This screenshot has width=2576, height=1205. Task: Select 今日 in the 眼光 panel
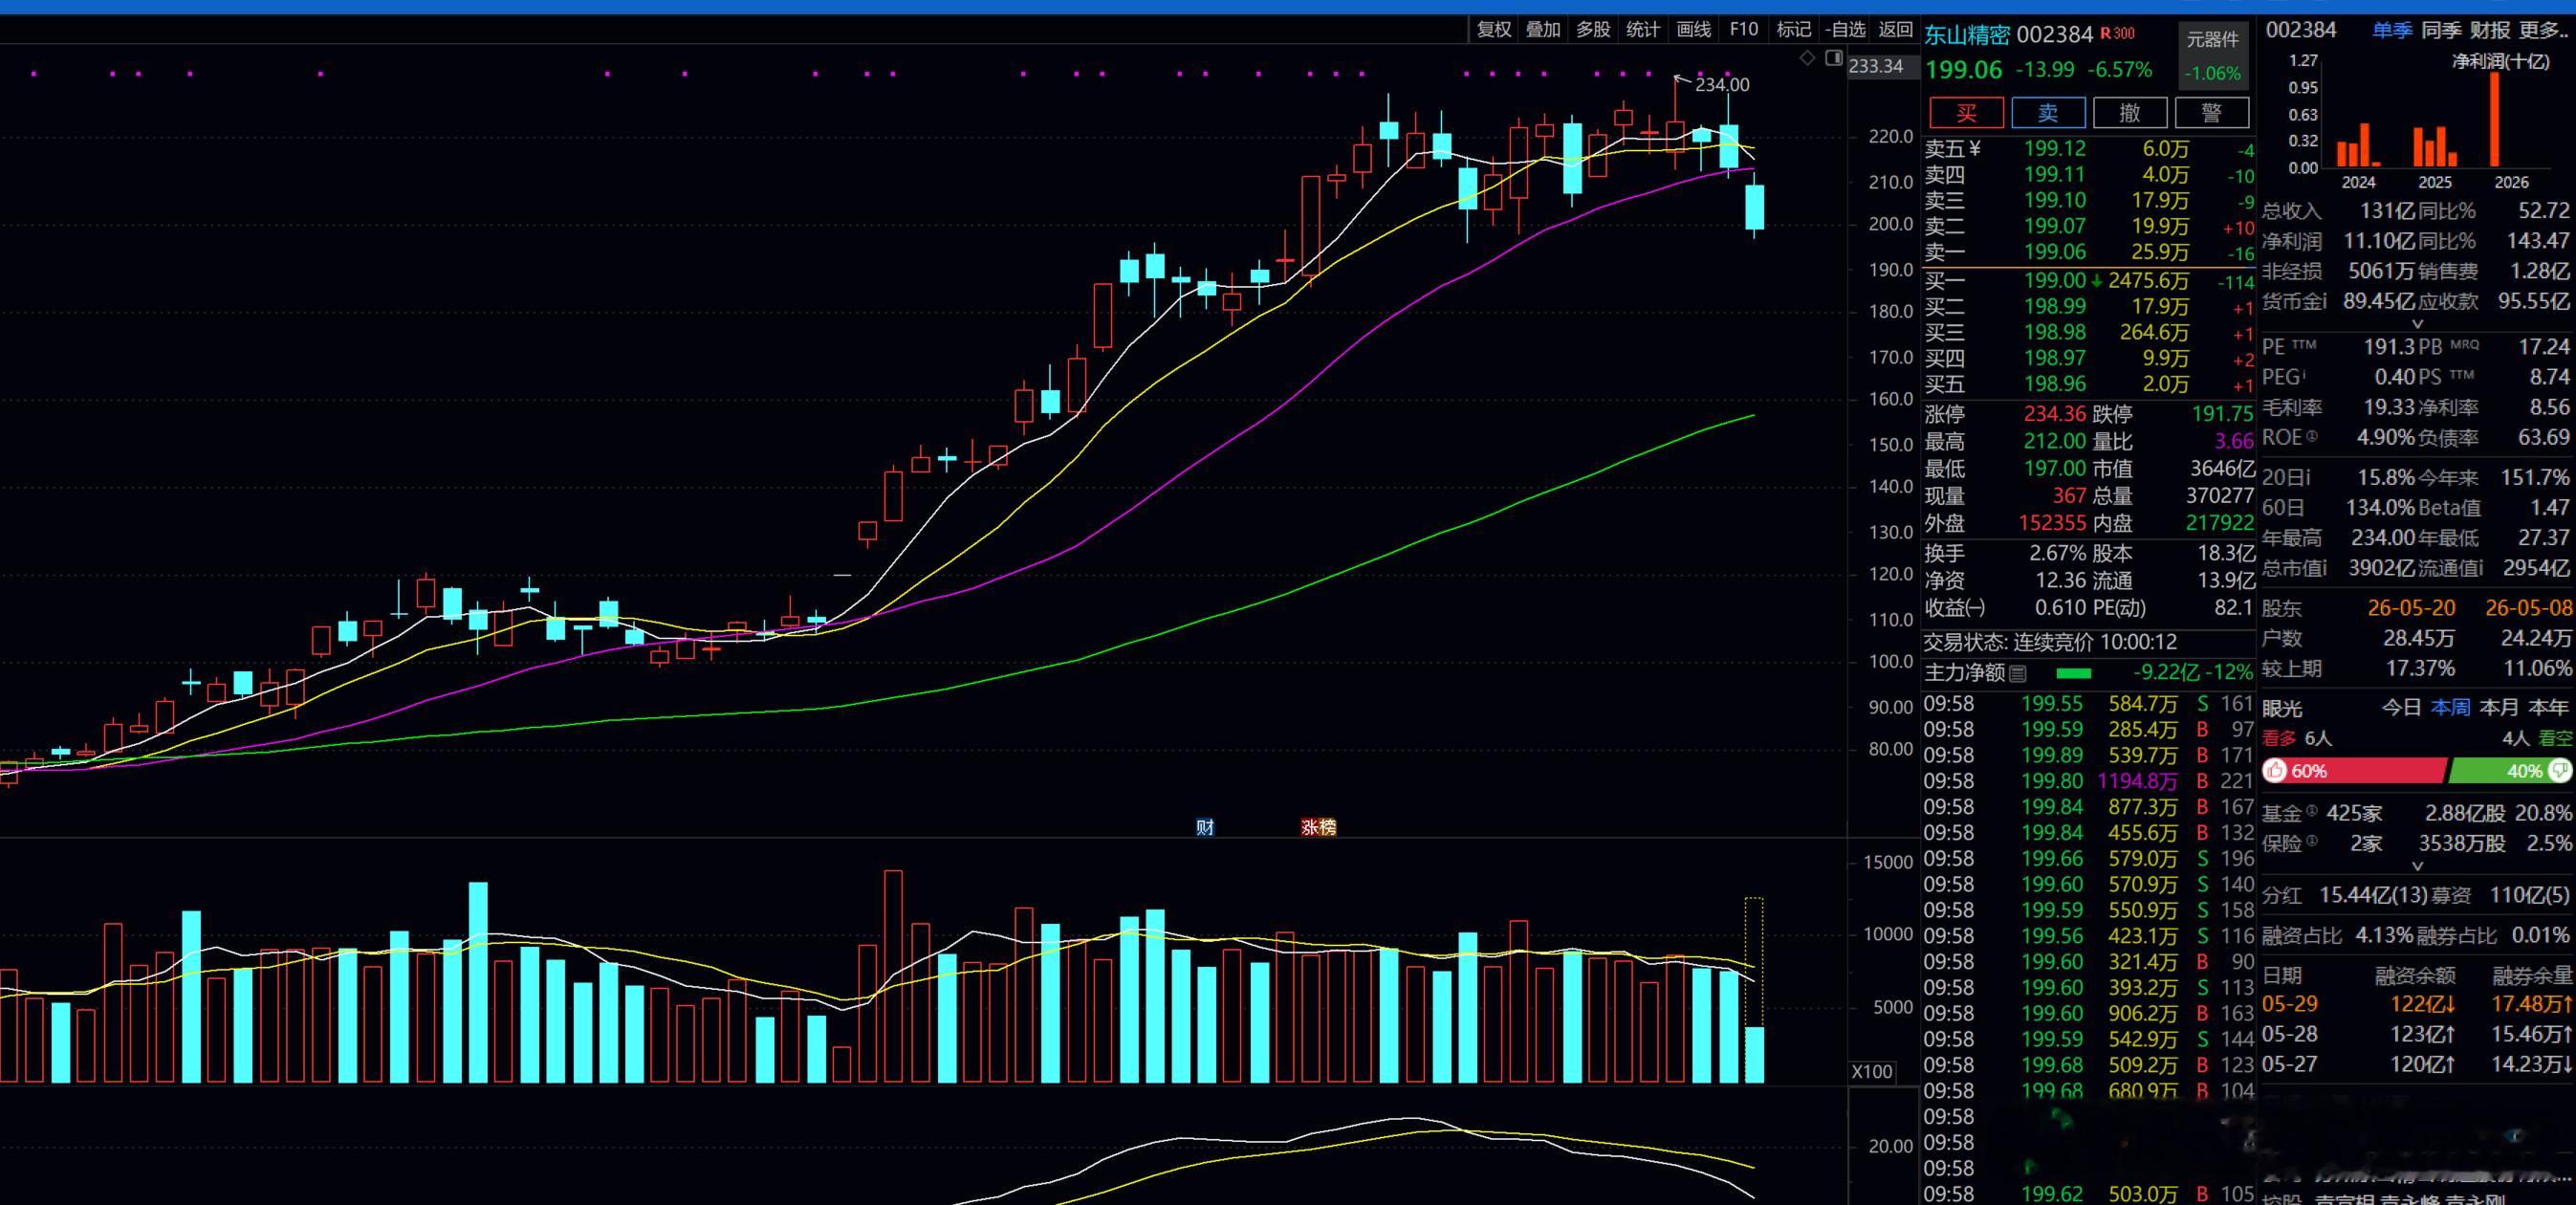[2401, 708]
